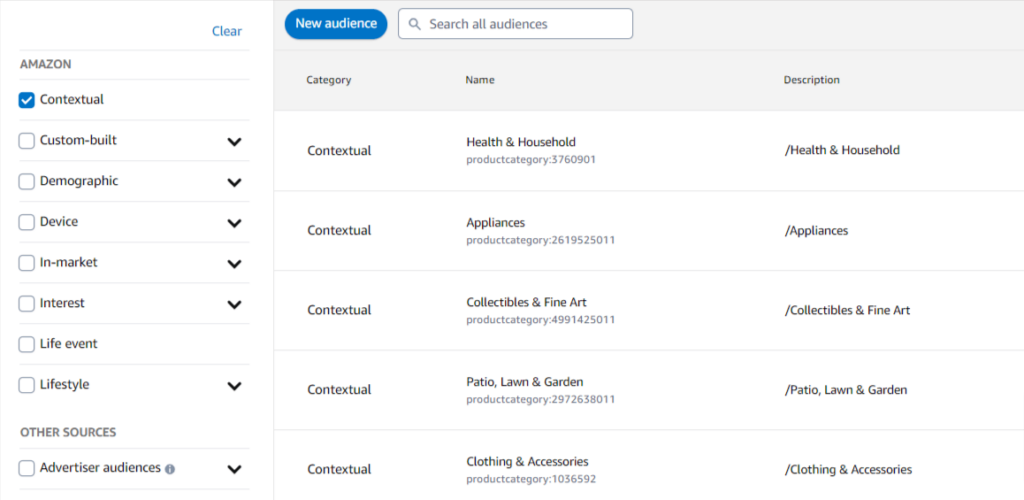Click the Description column header
Image resolution: width=1024 pixels, height=500 pixels.
pos(812,80)
